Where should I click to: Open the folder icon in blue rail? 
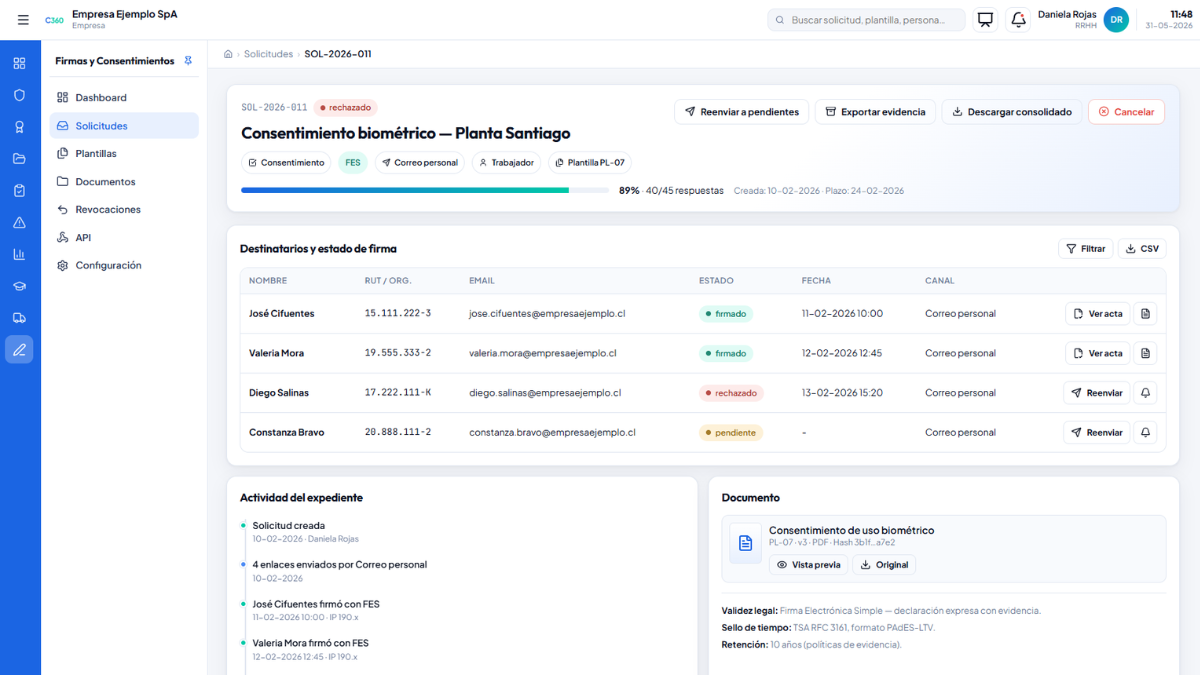(x=19, y=159)
